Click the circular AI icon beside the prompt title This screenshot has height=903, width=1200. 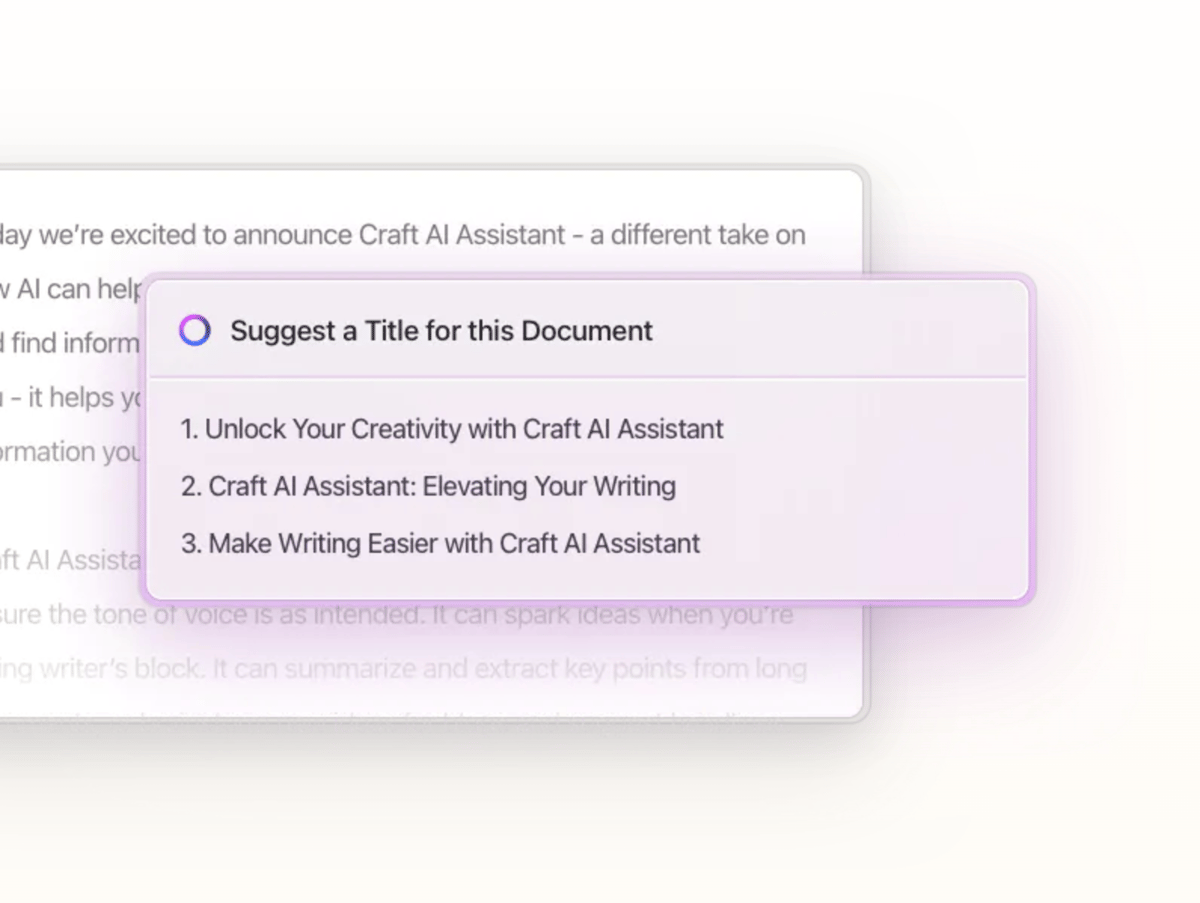tap(194, 330)
